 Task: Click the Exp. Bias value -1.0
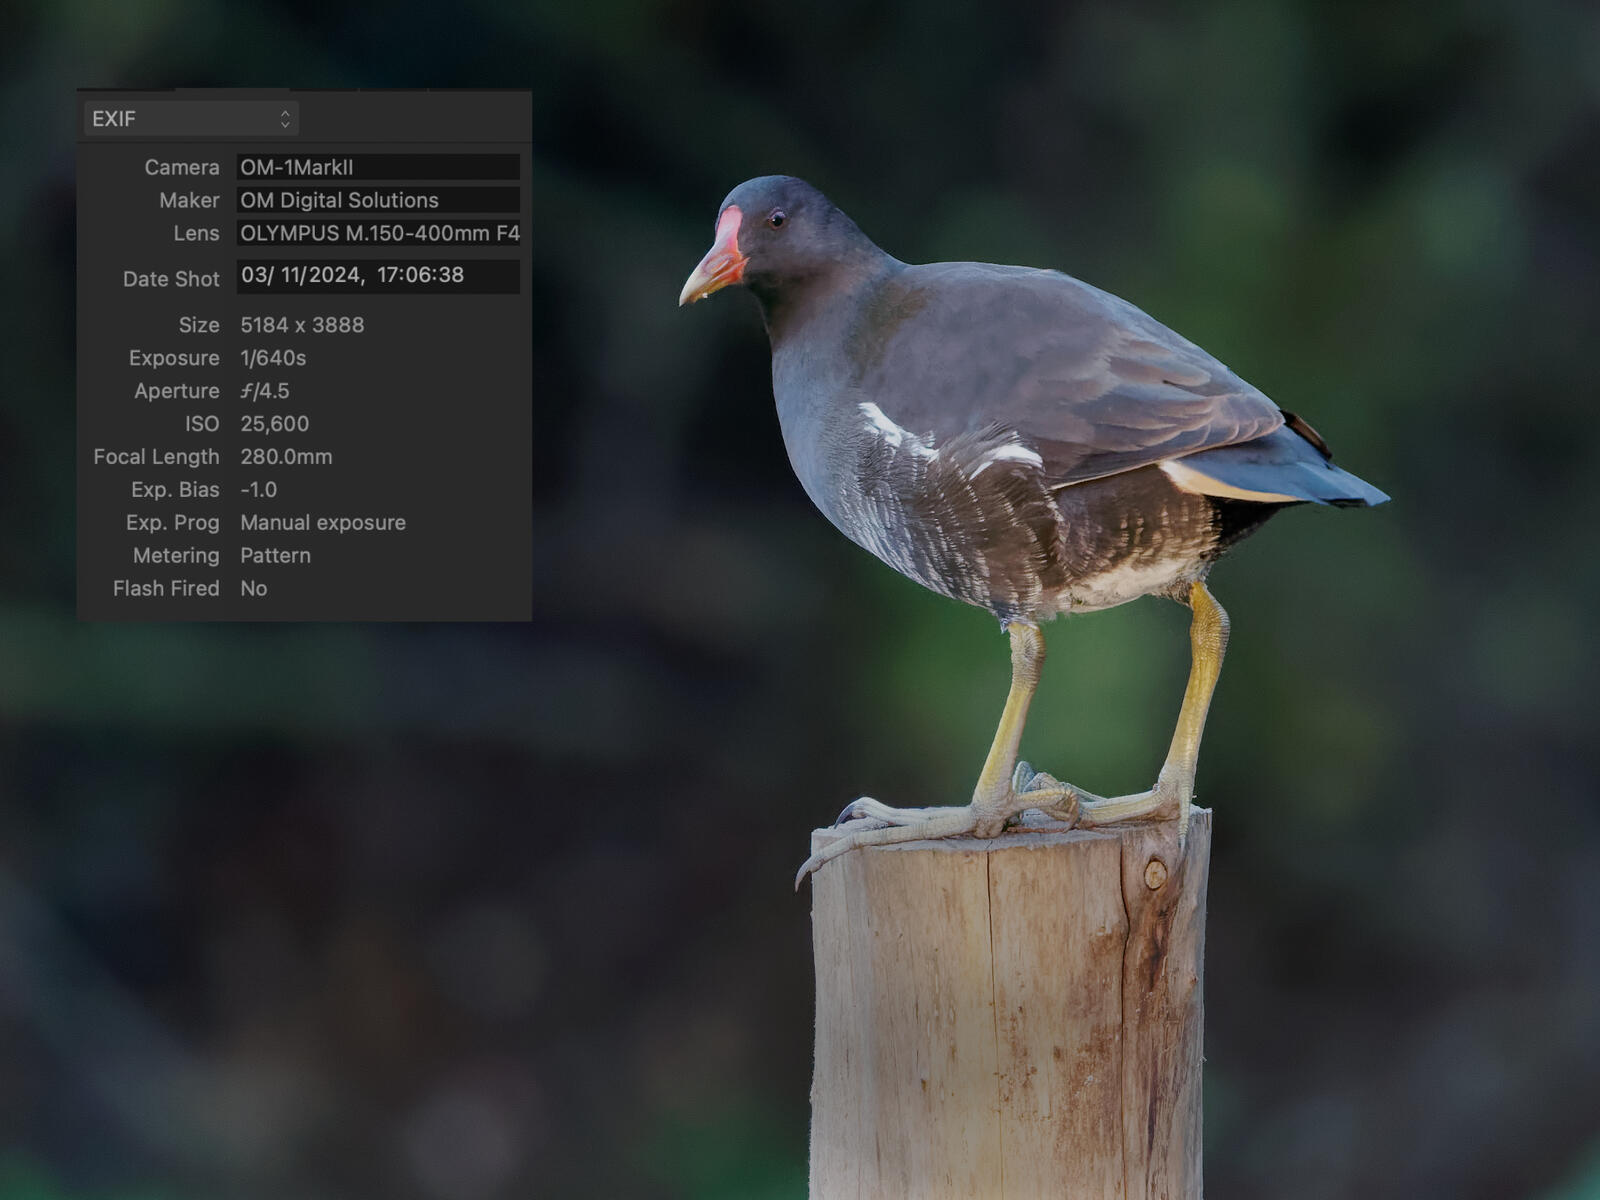(x=258, y=490)
